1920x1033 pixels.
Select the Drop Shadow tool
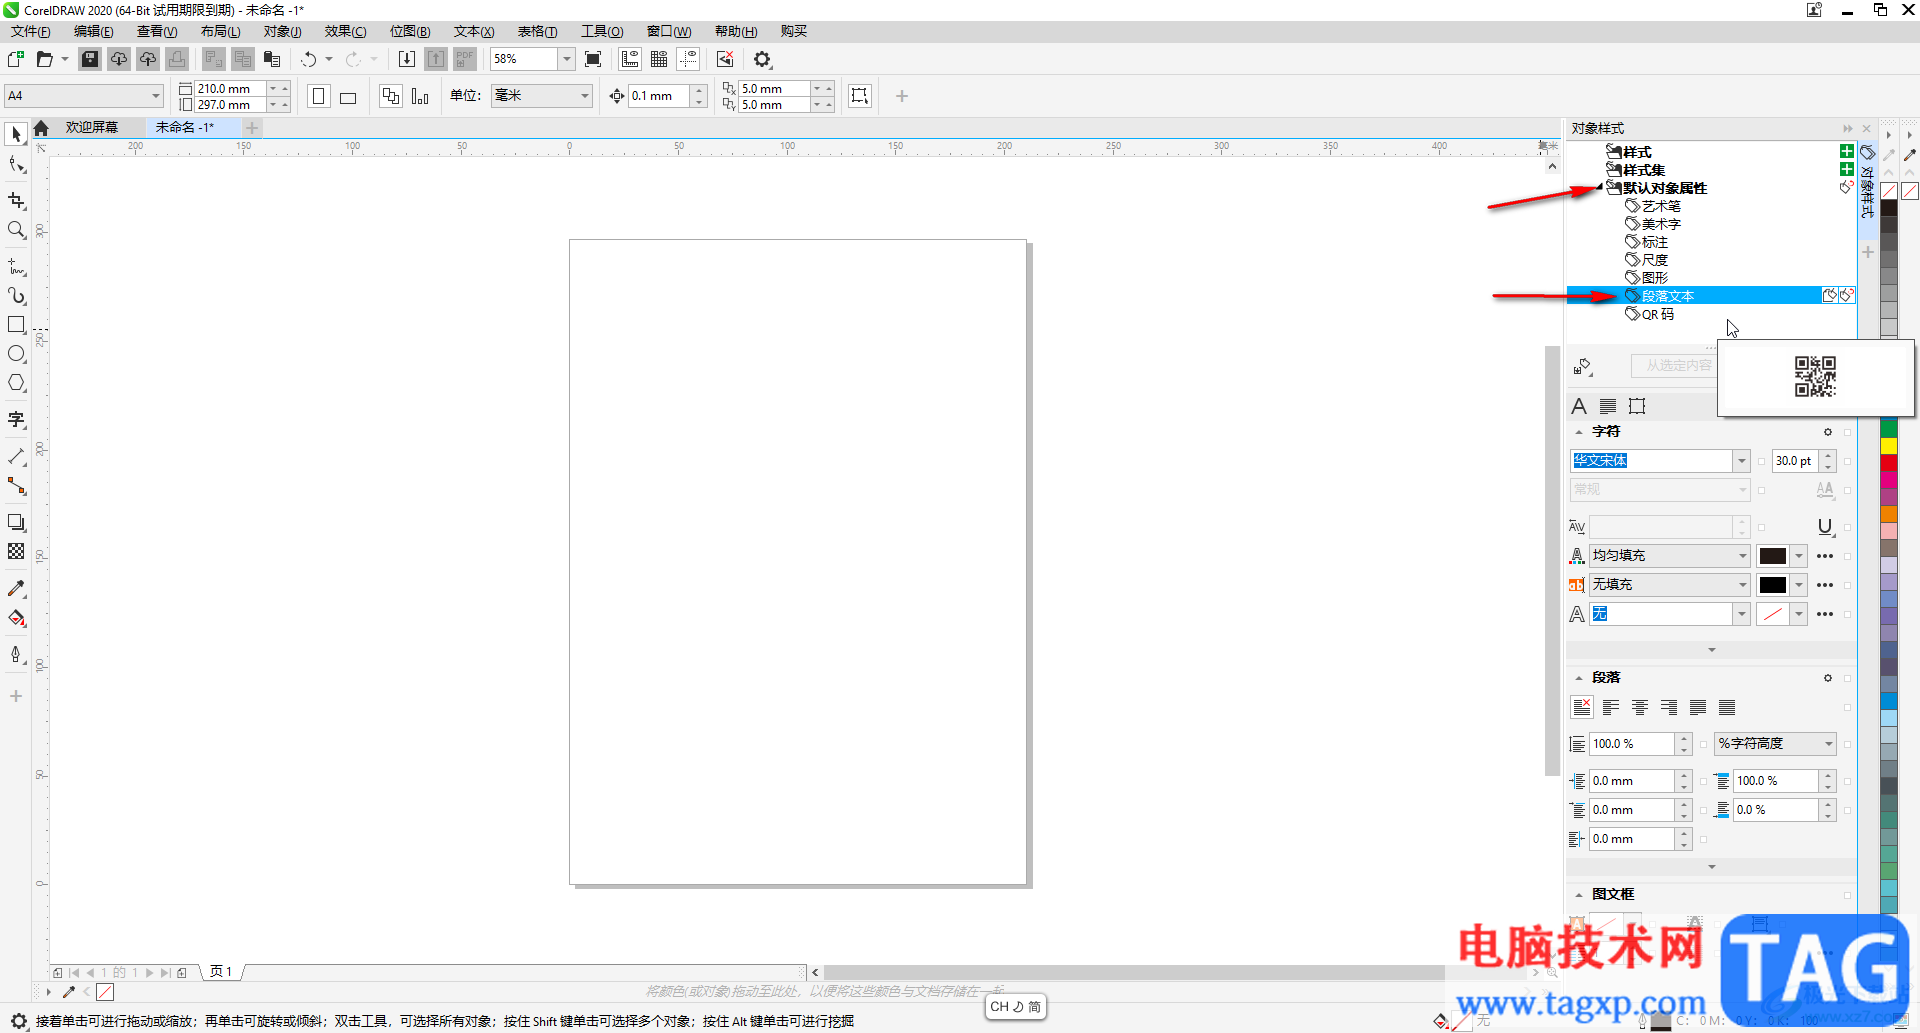click(x=16, y=523)
